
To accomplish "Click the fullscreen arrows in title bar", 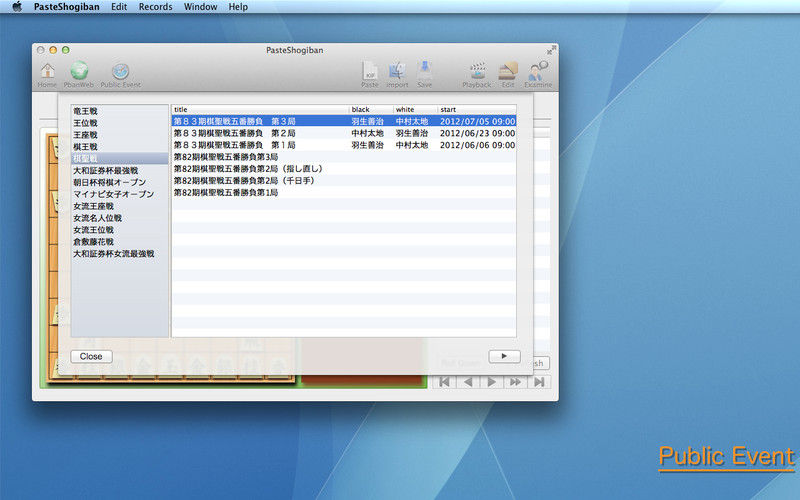I will 551,50.
